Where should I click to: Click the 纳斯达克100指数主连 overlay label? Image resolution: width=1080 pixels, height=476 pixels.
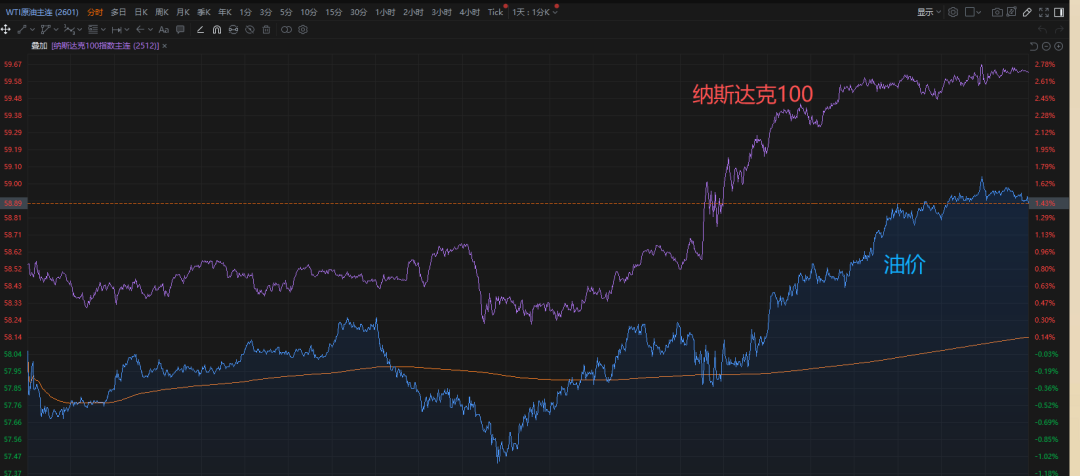click(x=105, y=45)
